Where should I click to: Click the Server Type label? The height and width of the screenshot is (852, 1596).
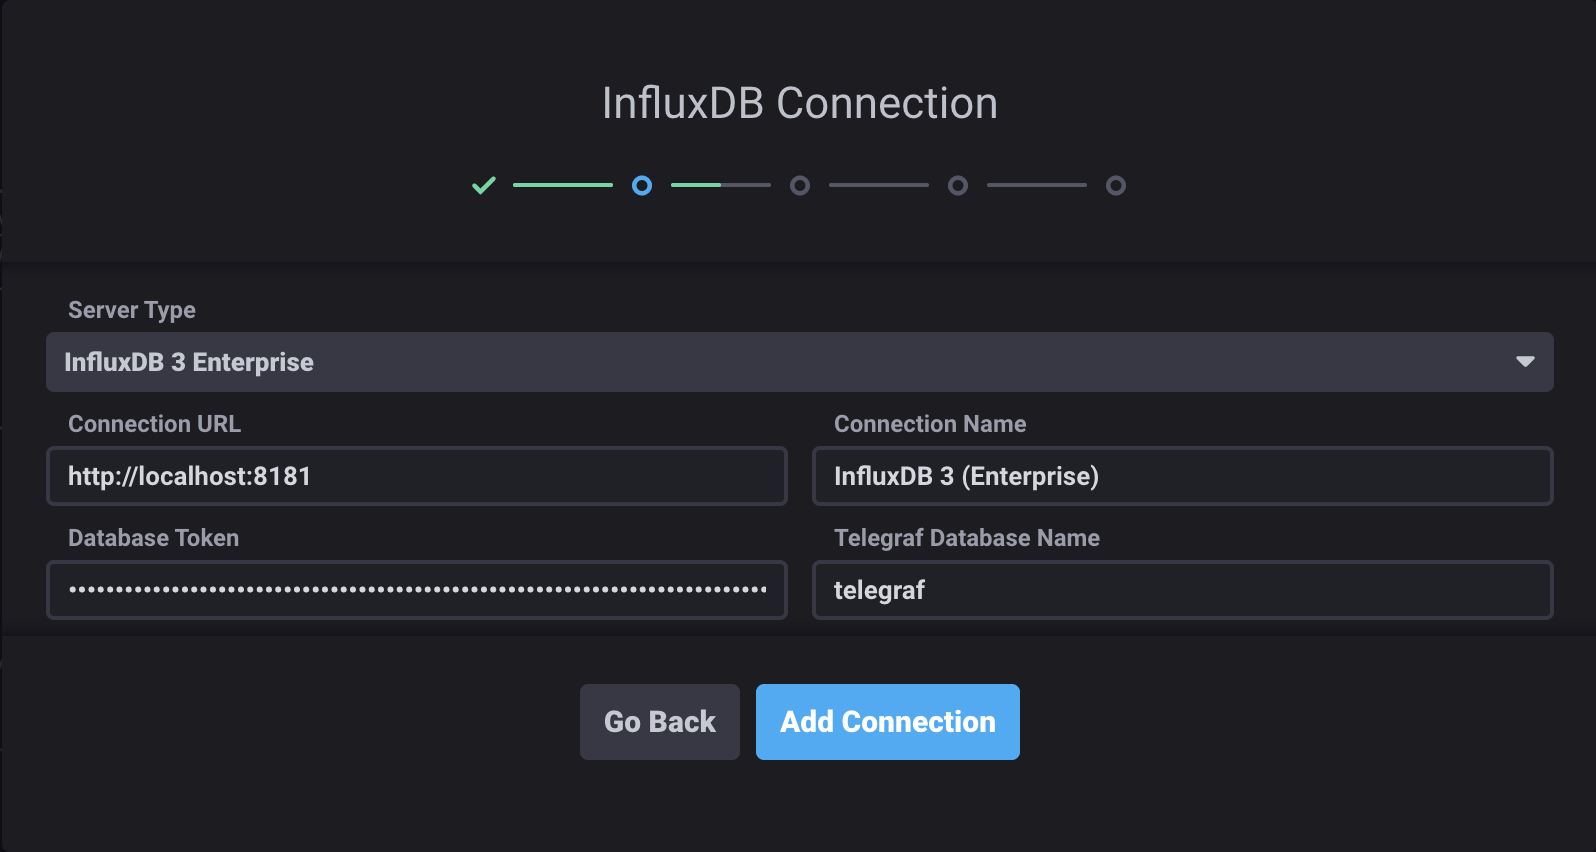click(132, 310)
